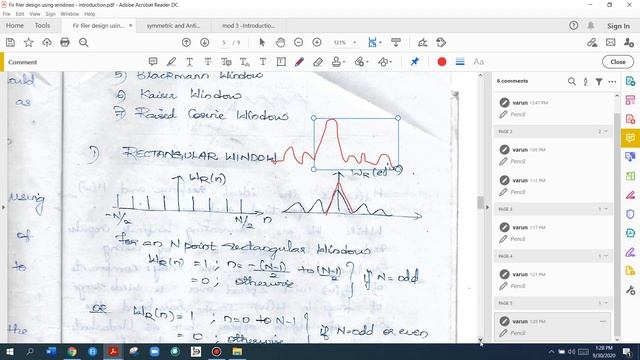Open the notifications bell
The image size is (640, 360).
coord(591,25)
